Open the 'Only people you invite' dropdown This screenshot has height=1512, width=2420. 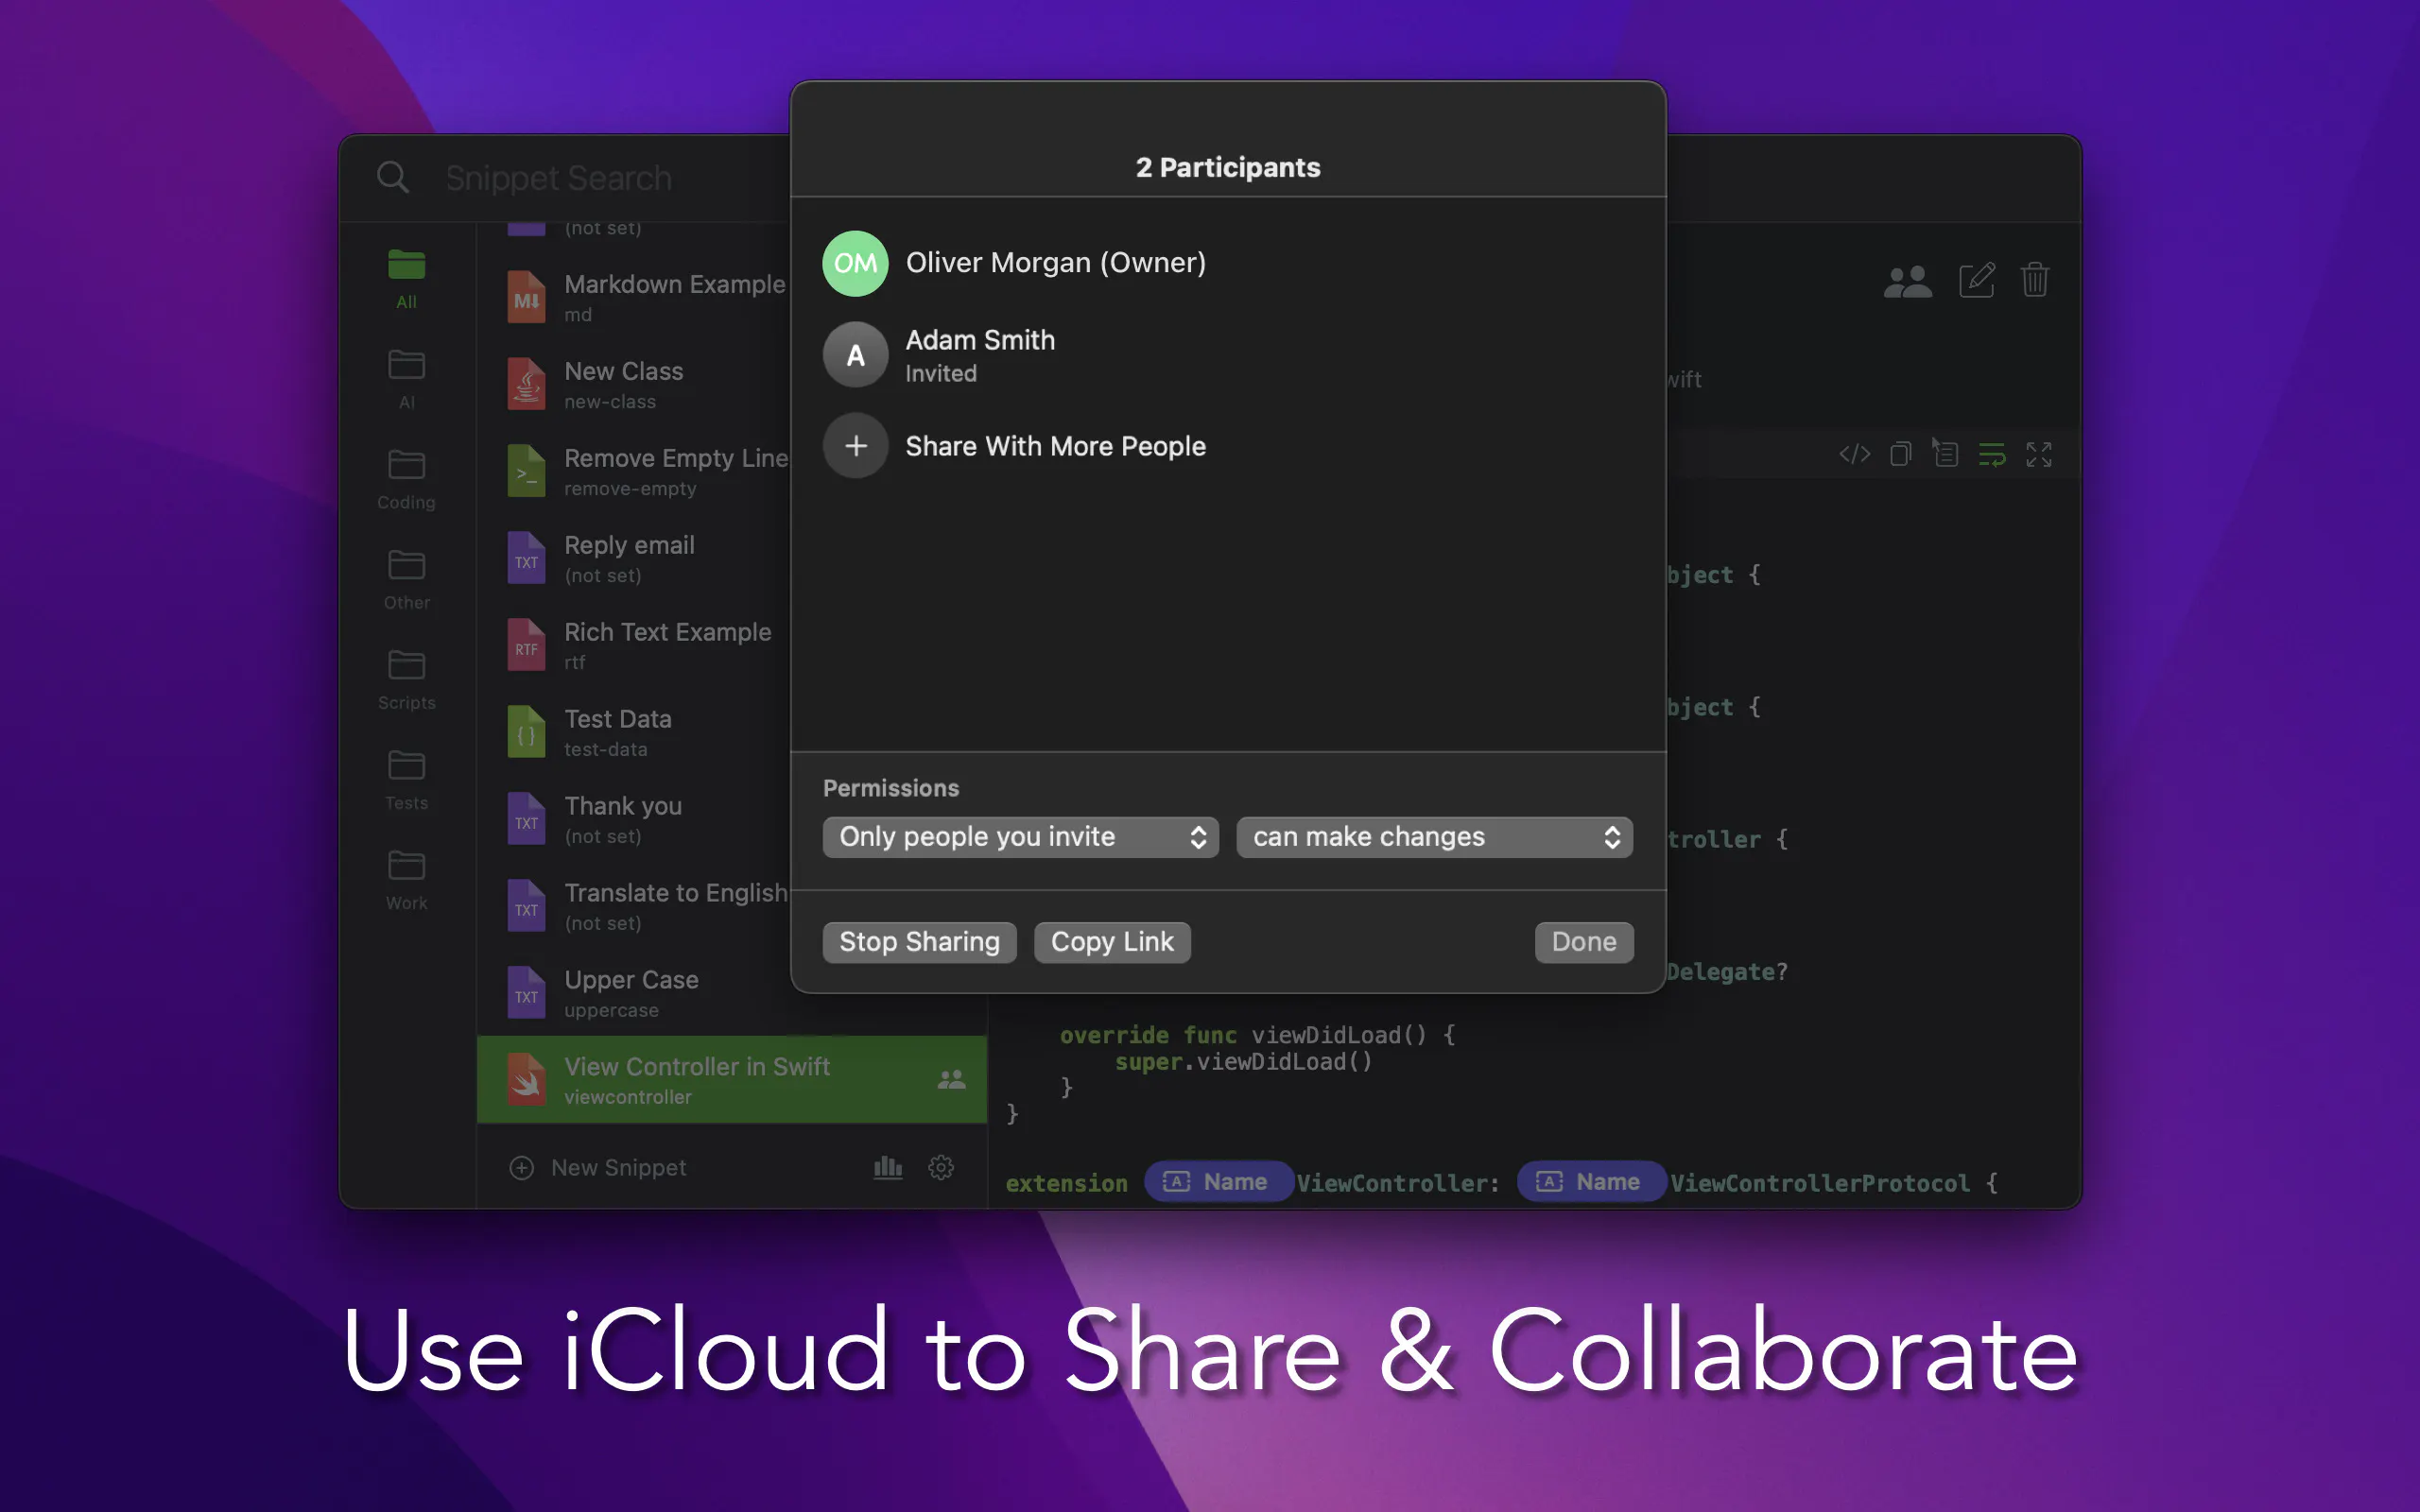coord(1021,837)
